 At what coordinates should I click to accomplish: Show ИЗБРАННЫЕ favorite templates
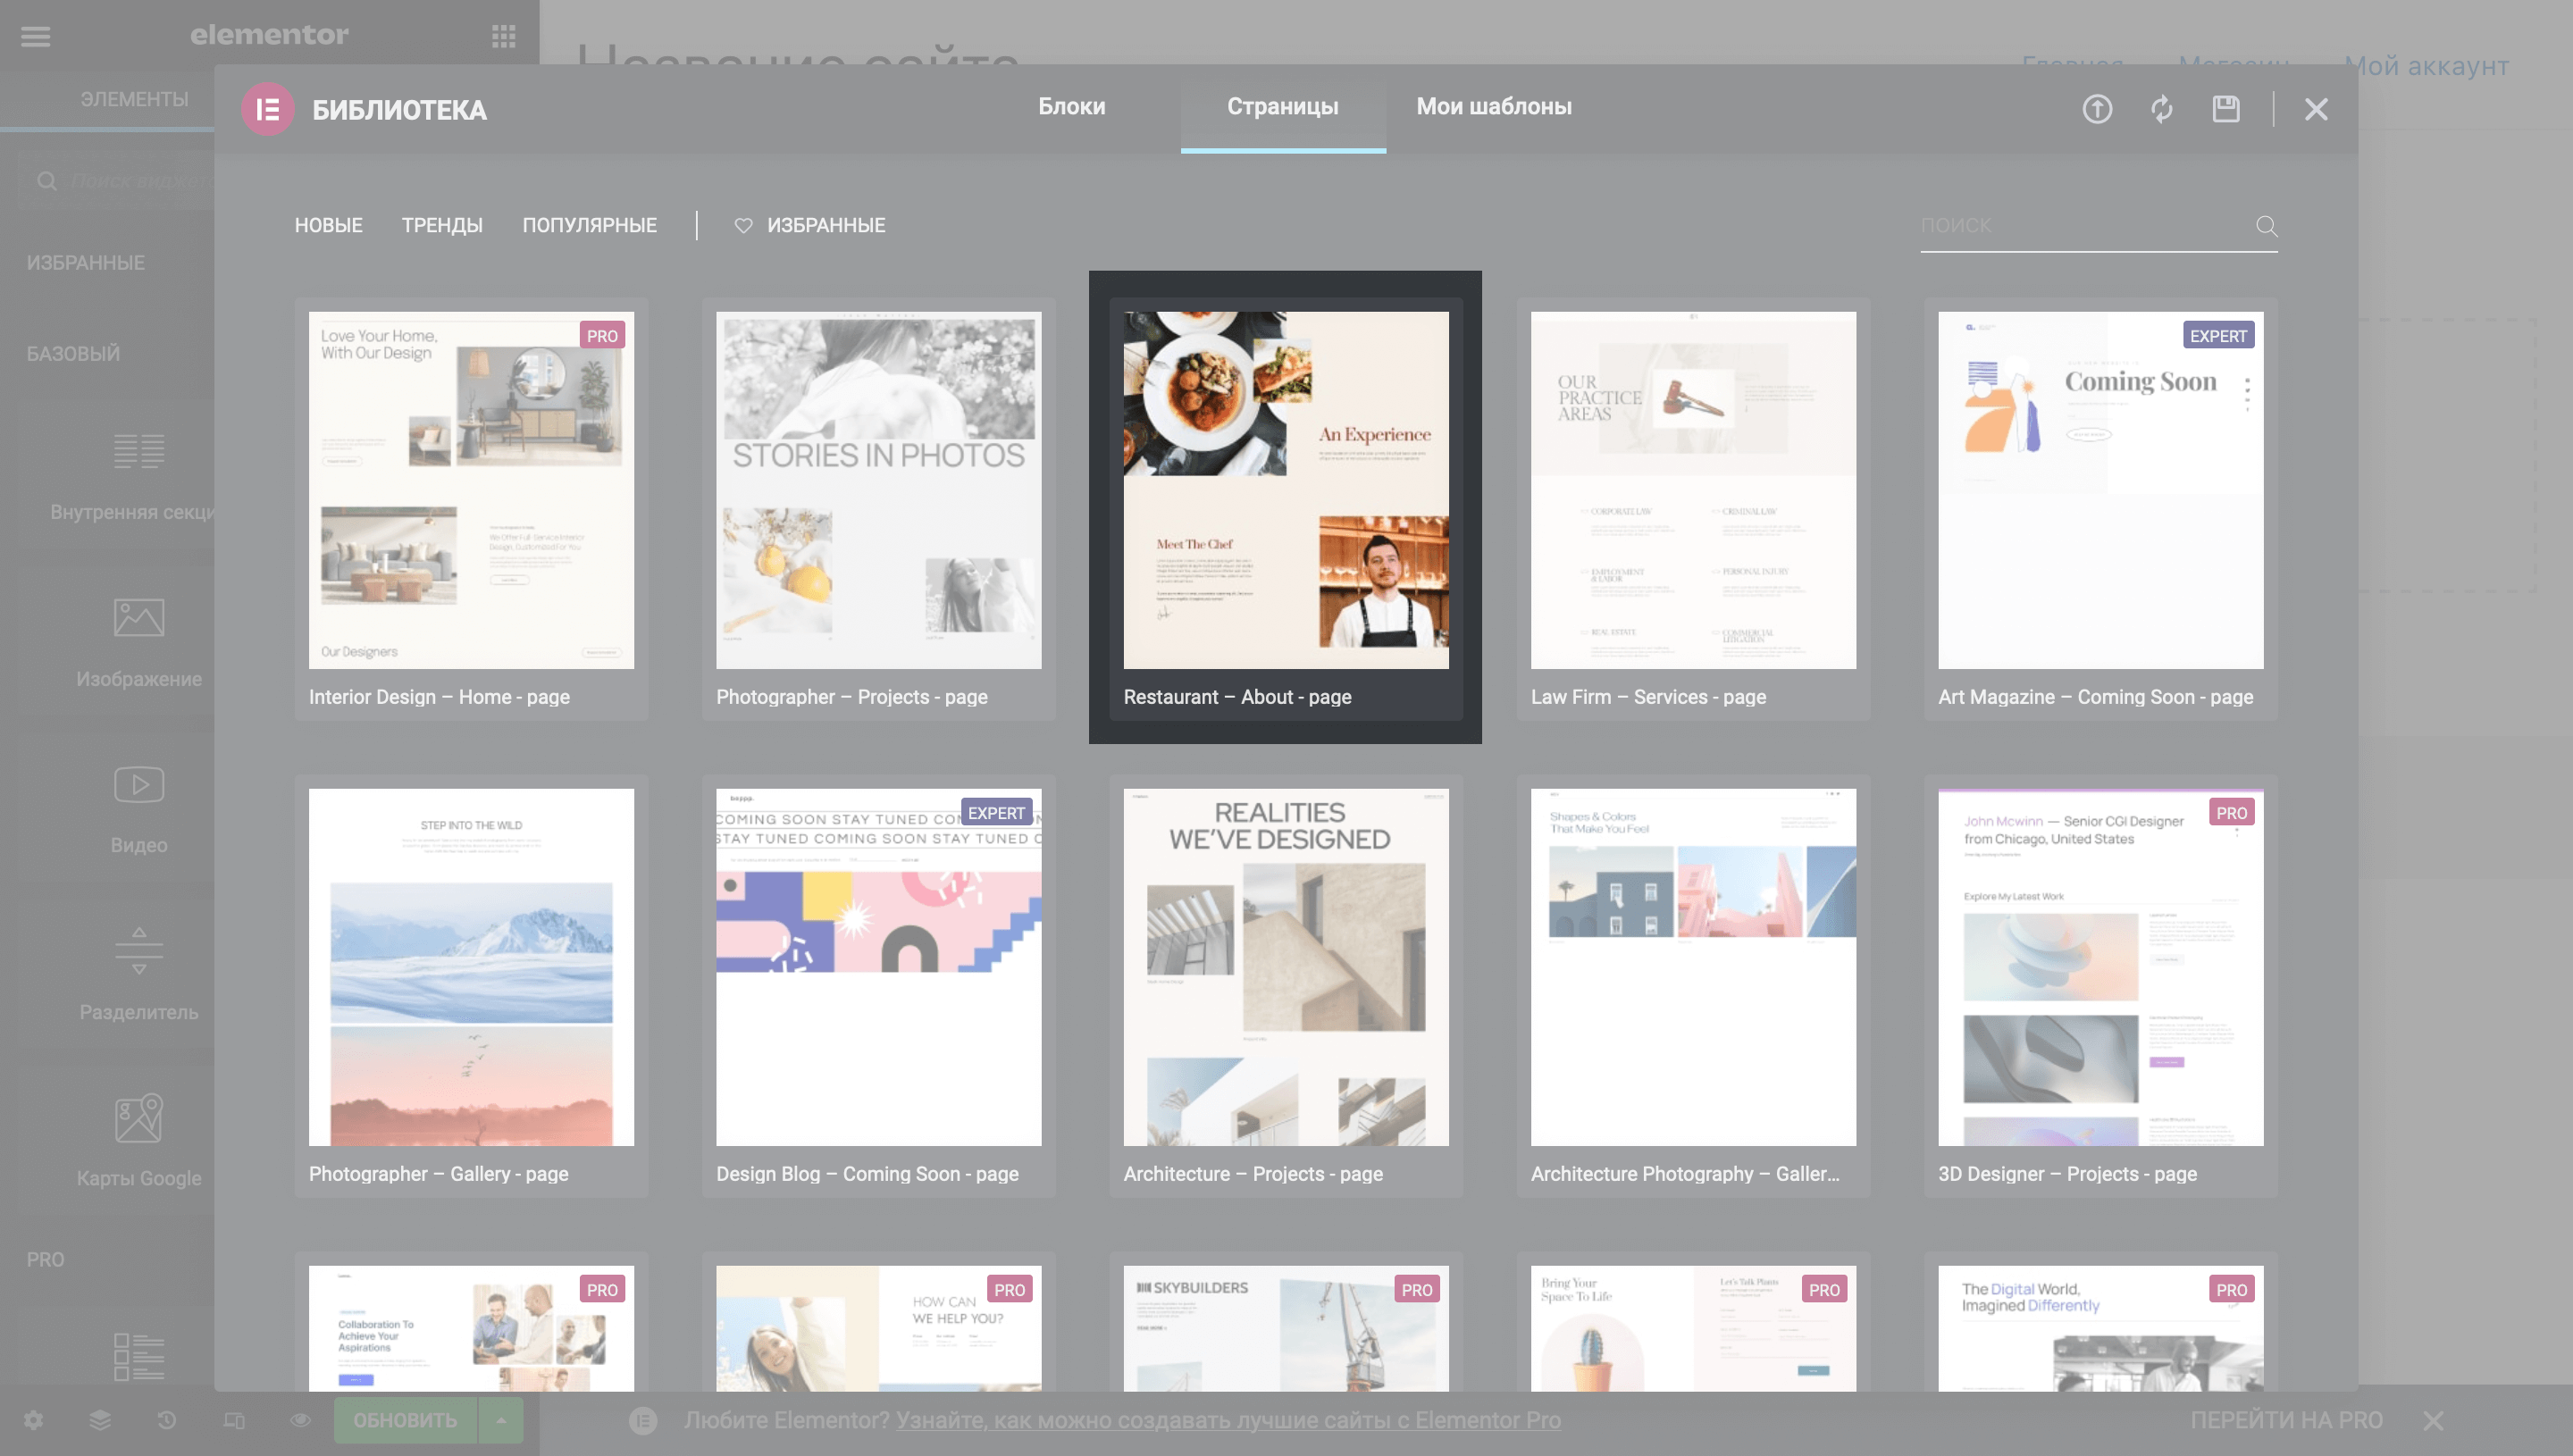[x=826, y=225]
